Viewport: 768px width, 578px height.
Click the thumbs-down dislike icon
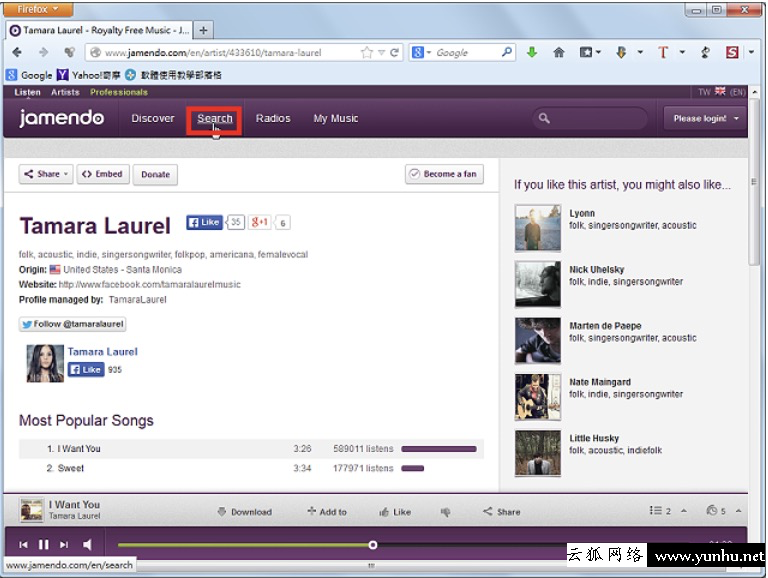[x=445, y=512]
